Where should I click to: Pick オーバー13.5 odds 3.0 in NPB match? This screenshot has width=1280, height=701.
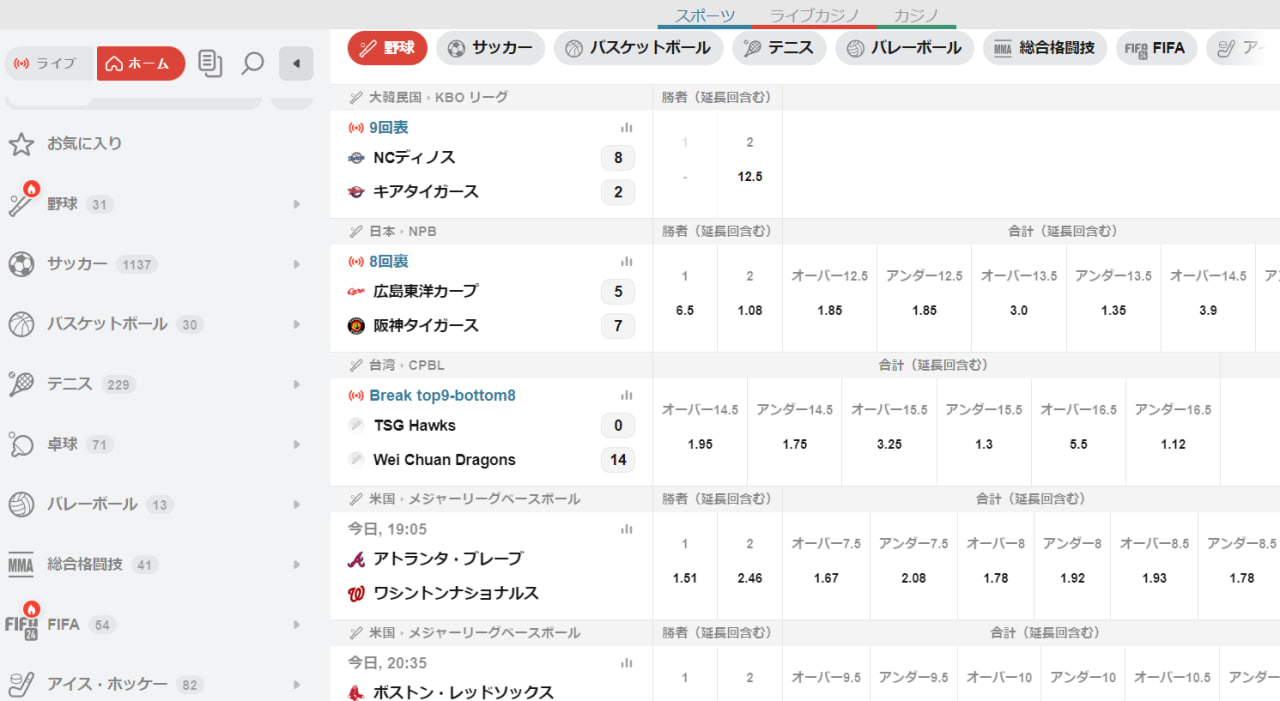1019,298
